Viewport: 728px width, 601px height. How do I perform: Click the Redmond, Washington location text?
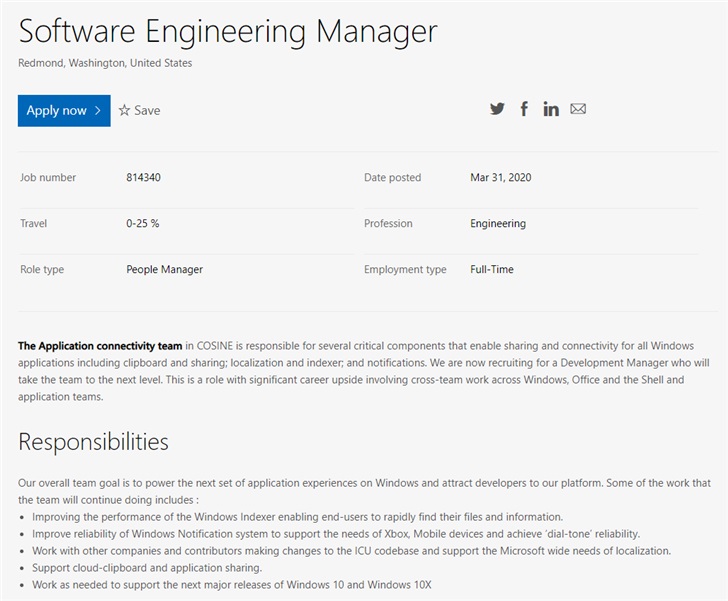pos(105,63)
